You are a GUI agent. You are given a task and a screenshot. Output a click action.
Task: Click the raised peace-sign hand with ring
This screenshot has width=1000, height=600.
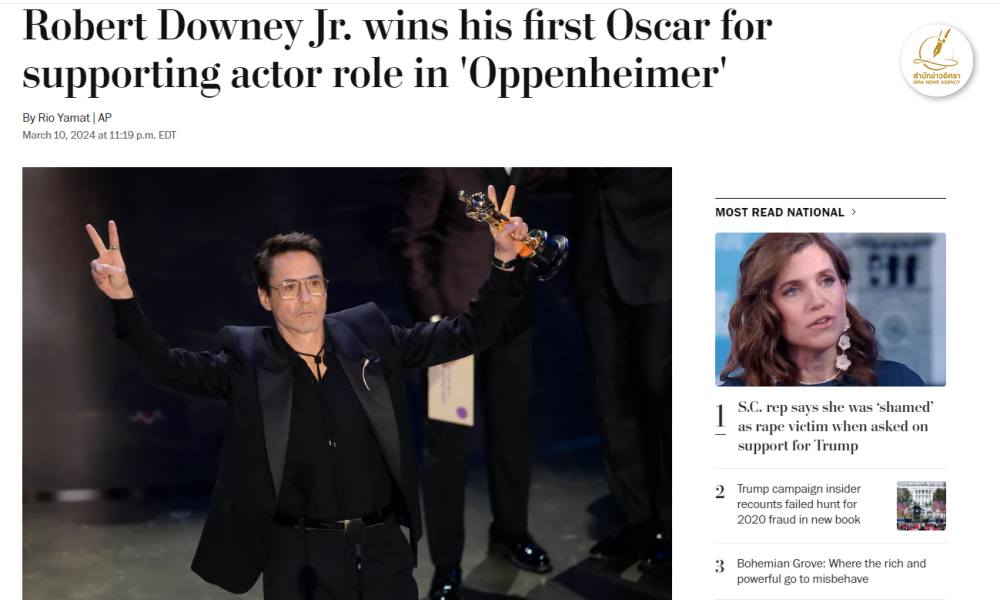point(108,260)
